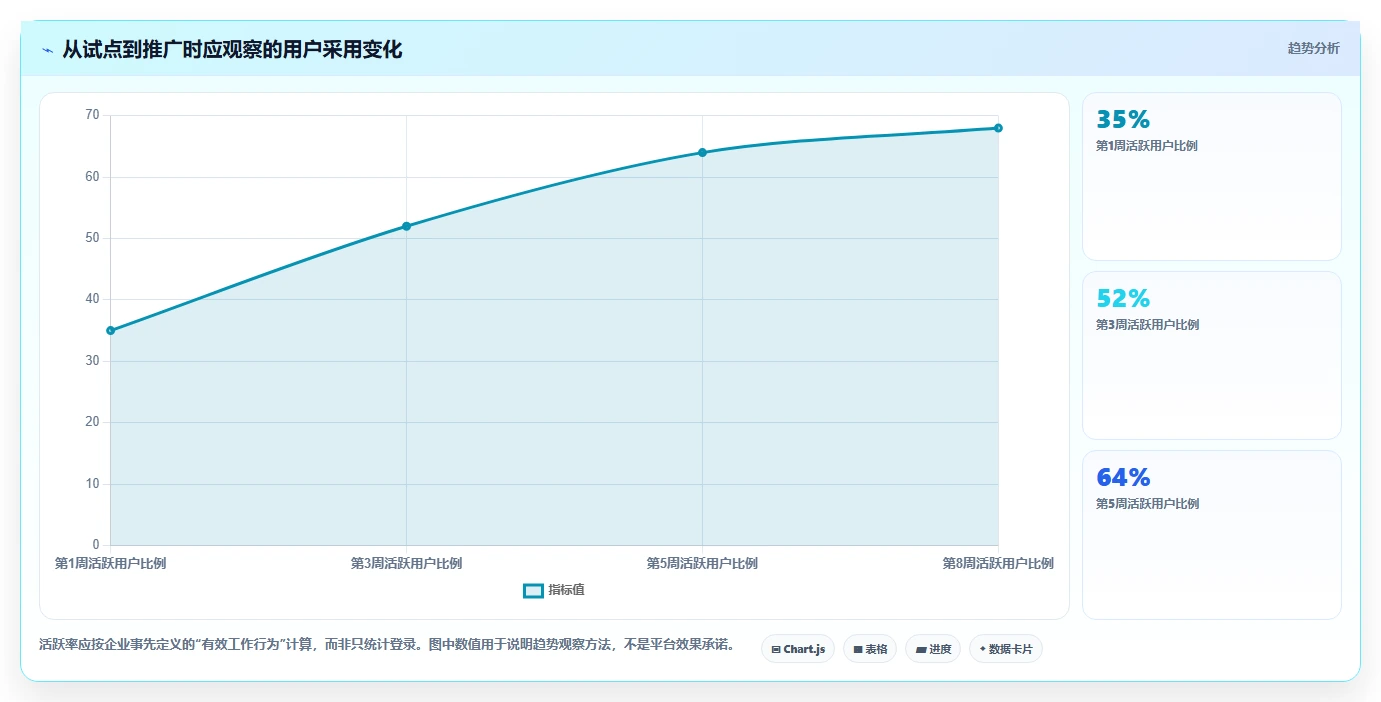Click the week 3 data point at 52
The height and width of the screenshot is (702, 1381).
406,226
